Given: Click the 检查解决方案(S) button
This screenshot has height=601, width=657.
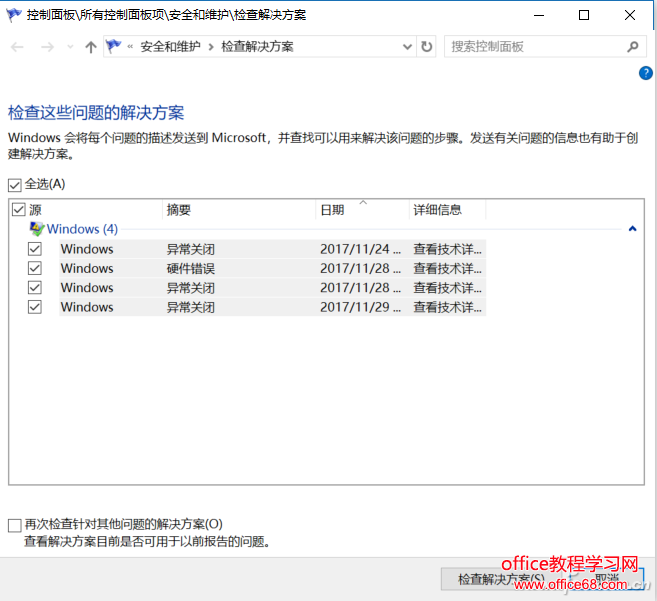Looking at the screenshot, I should pyautogui.click(x=502, y=579).
